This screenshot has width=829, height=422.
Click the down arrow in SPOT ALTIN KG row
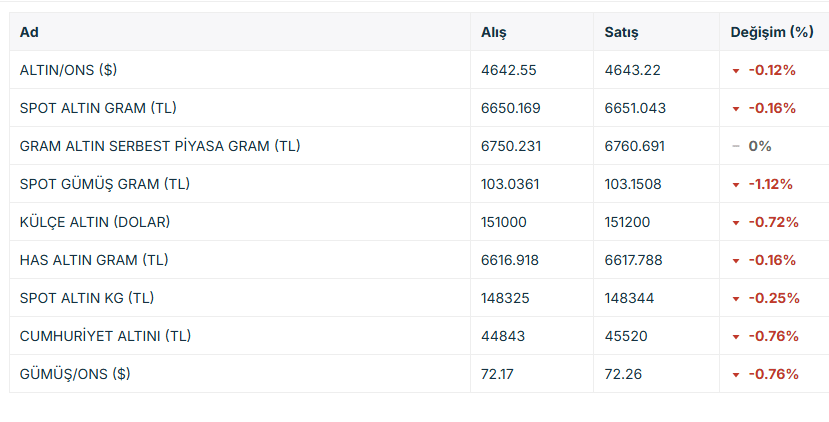pyautogui.click(x=735, y=299)
